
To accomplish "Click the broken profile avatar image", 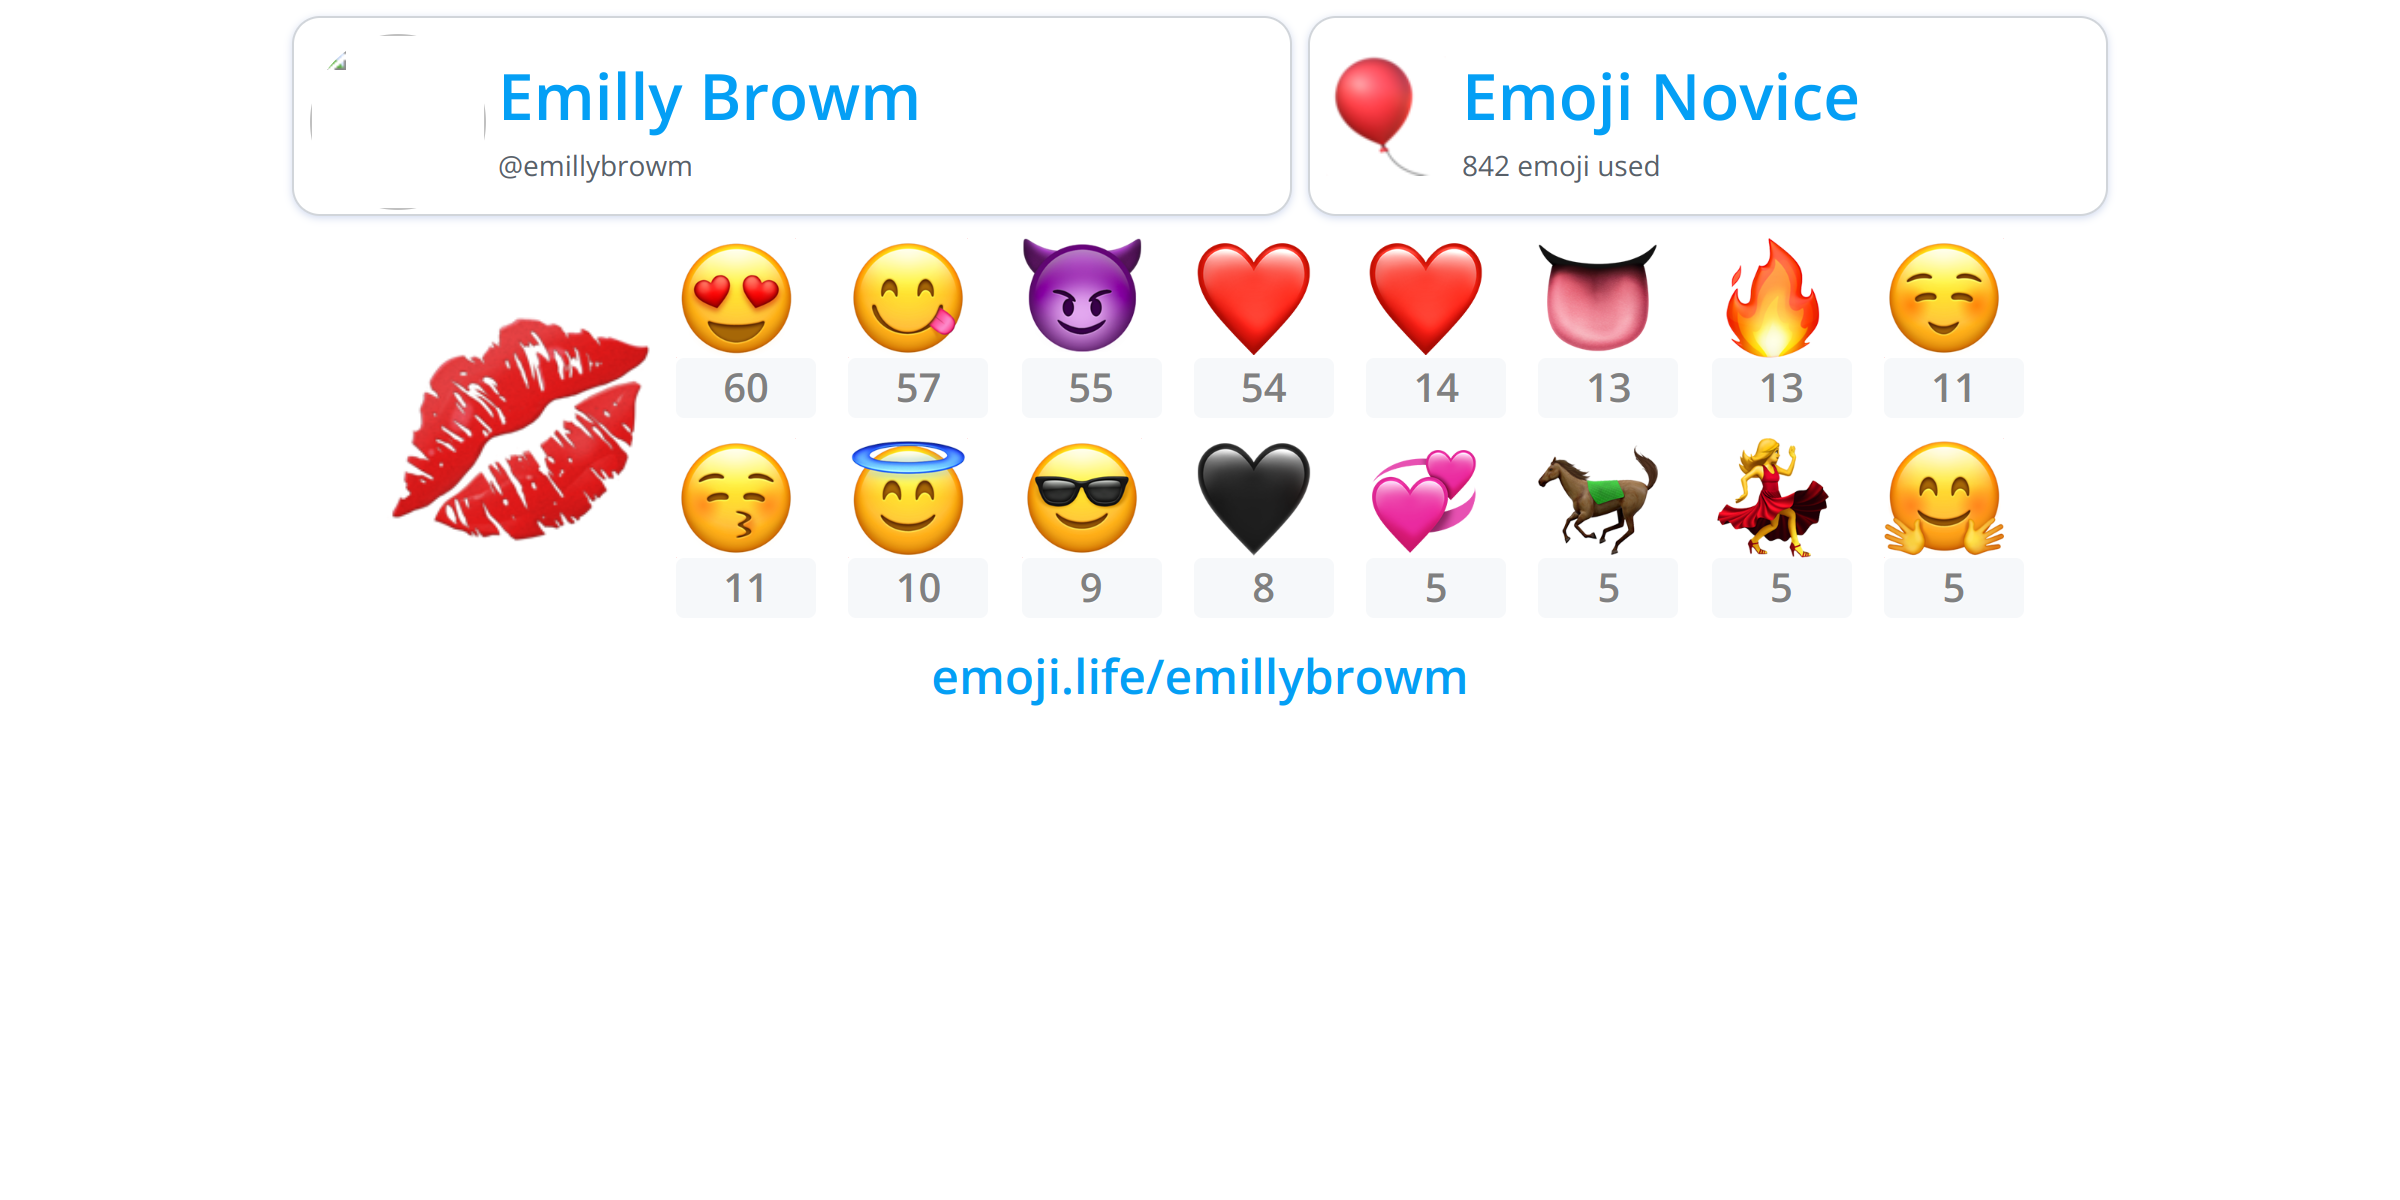I will pos(398,122).
